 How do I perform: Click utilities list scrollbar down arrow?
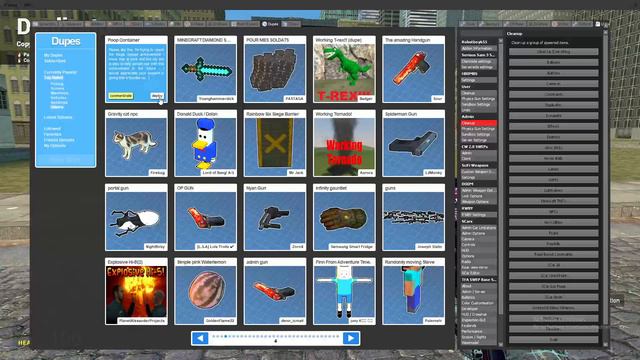(x=501, y=345)
